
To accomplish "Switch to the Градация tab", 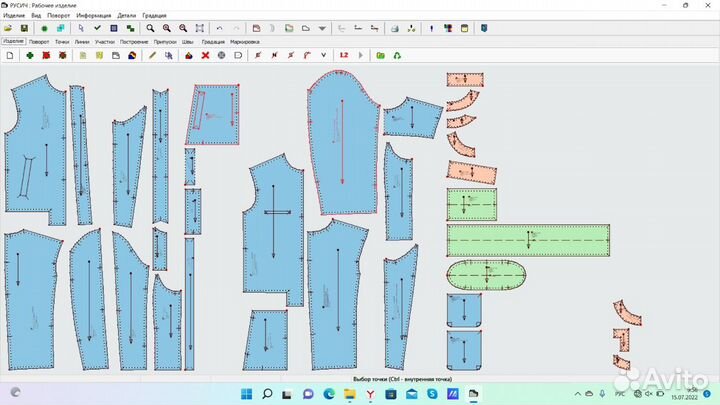I will click(x=213, y=42).
